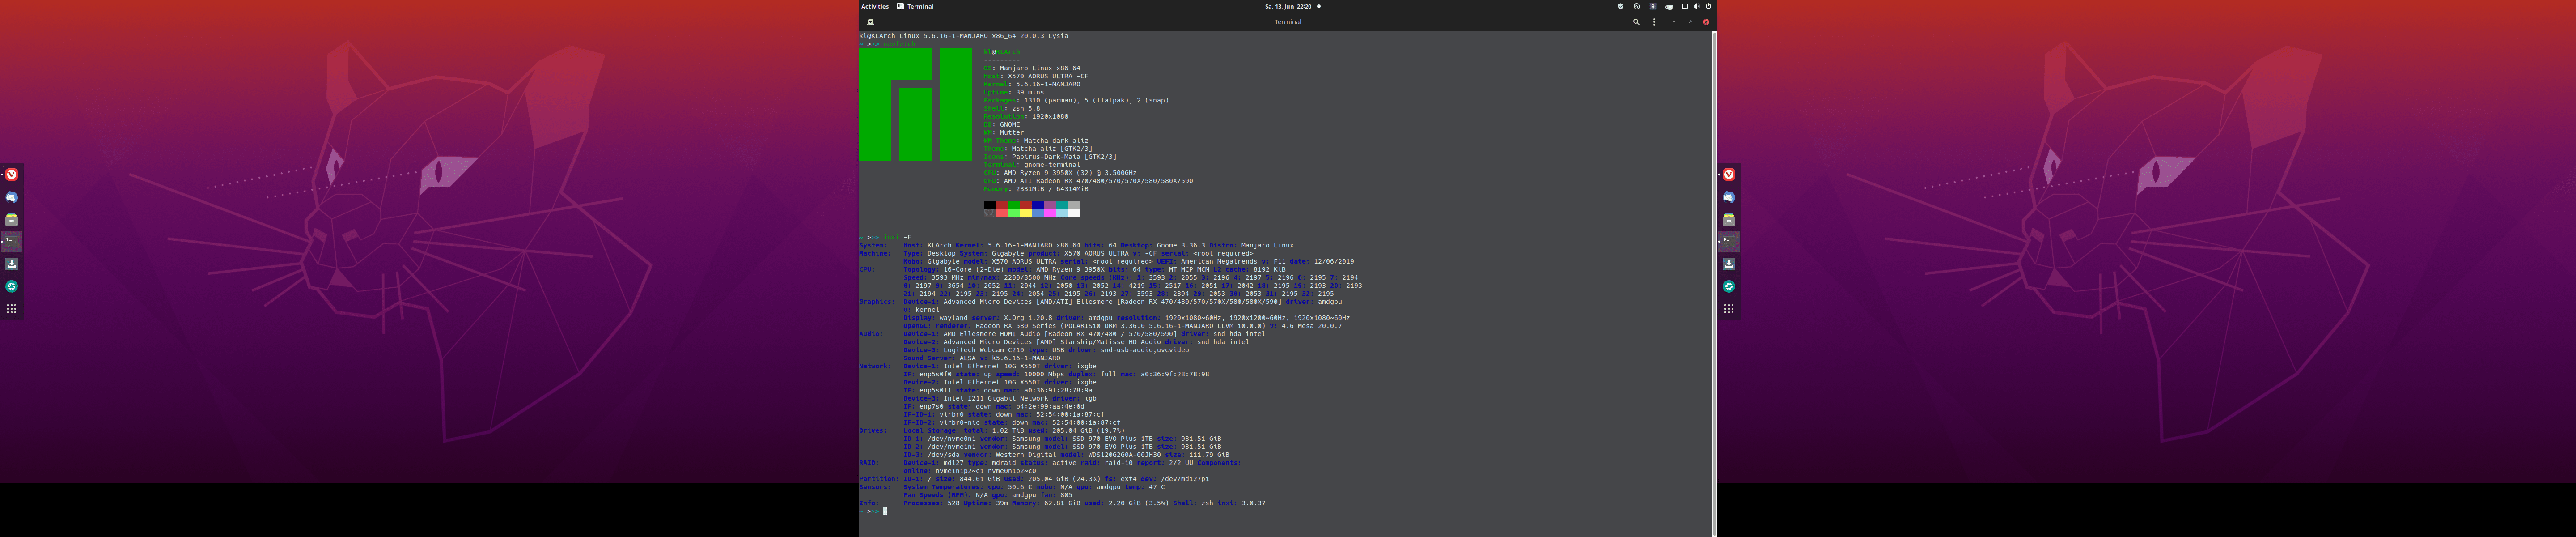Open the software installer icon in left monitor dock

[12, 264]
